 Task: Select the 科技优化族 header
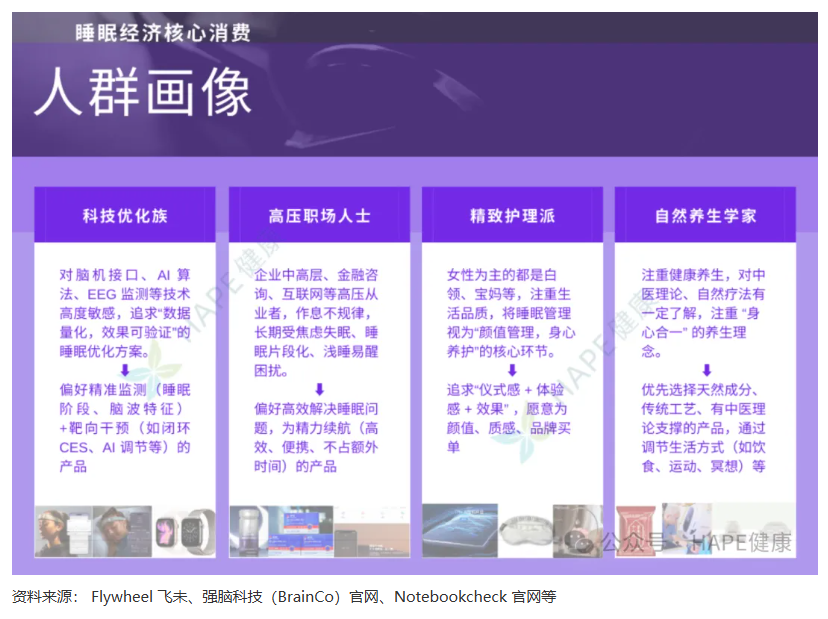click(125, 215)
